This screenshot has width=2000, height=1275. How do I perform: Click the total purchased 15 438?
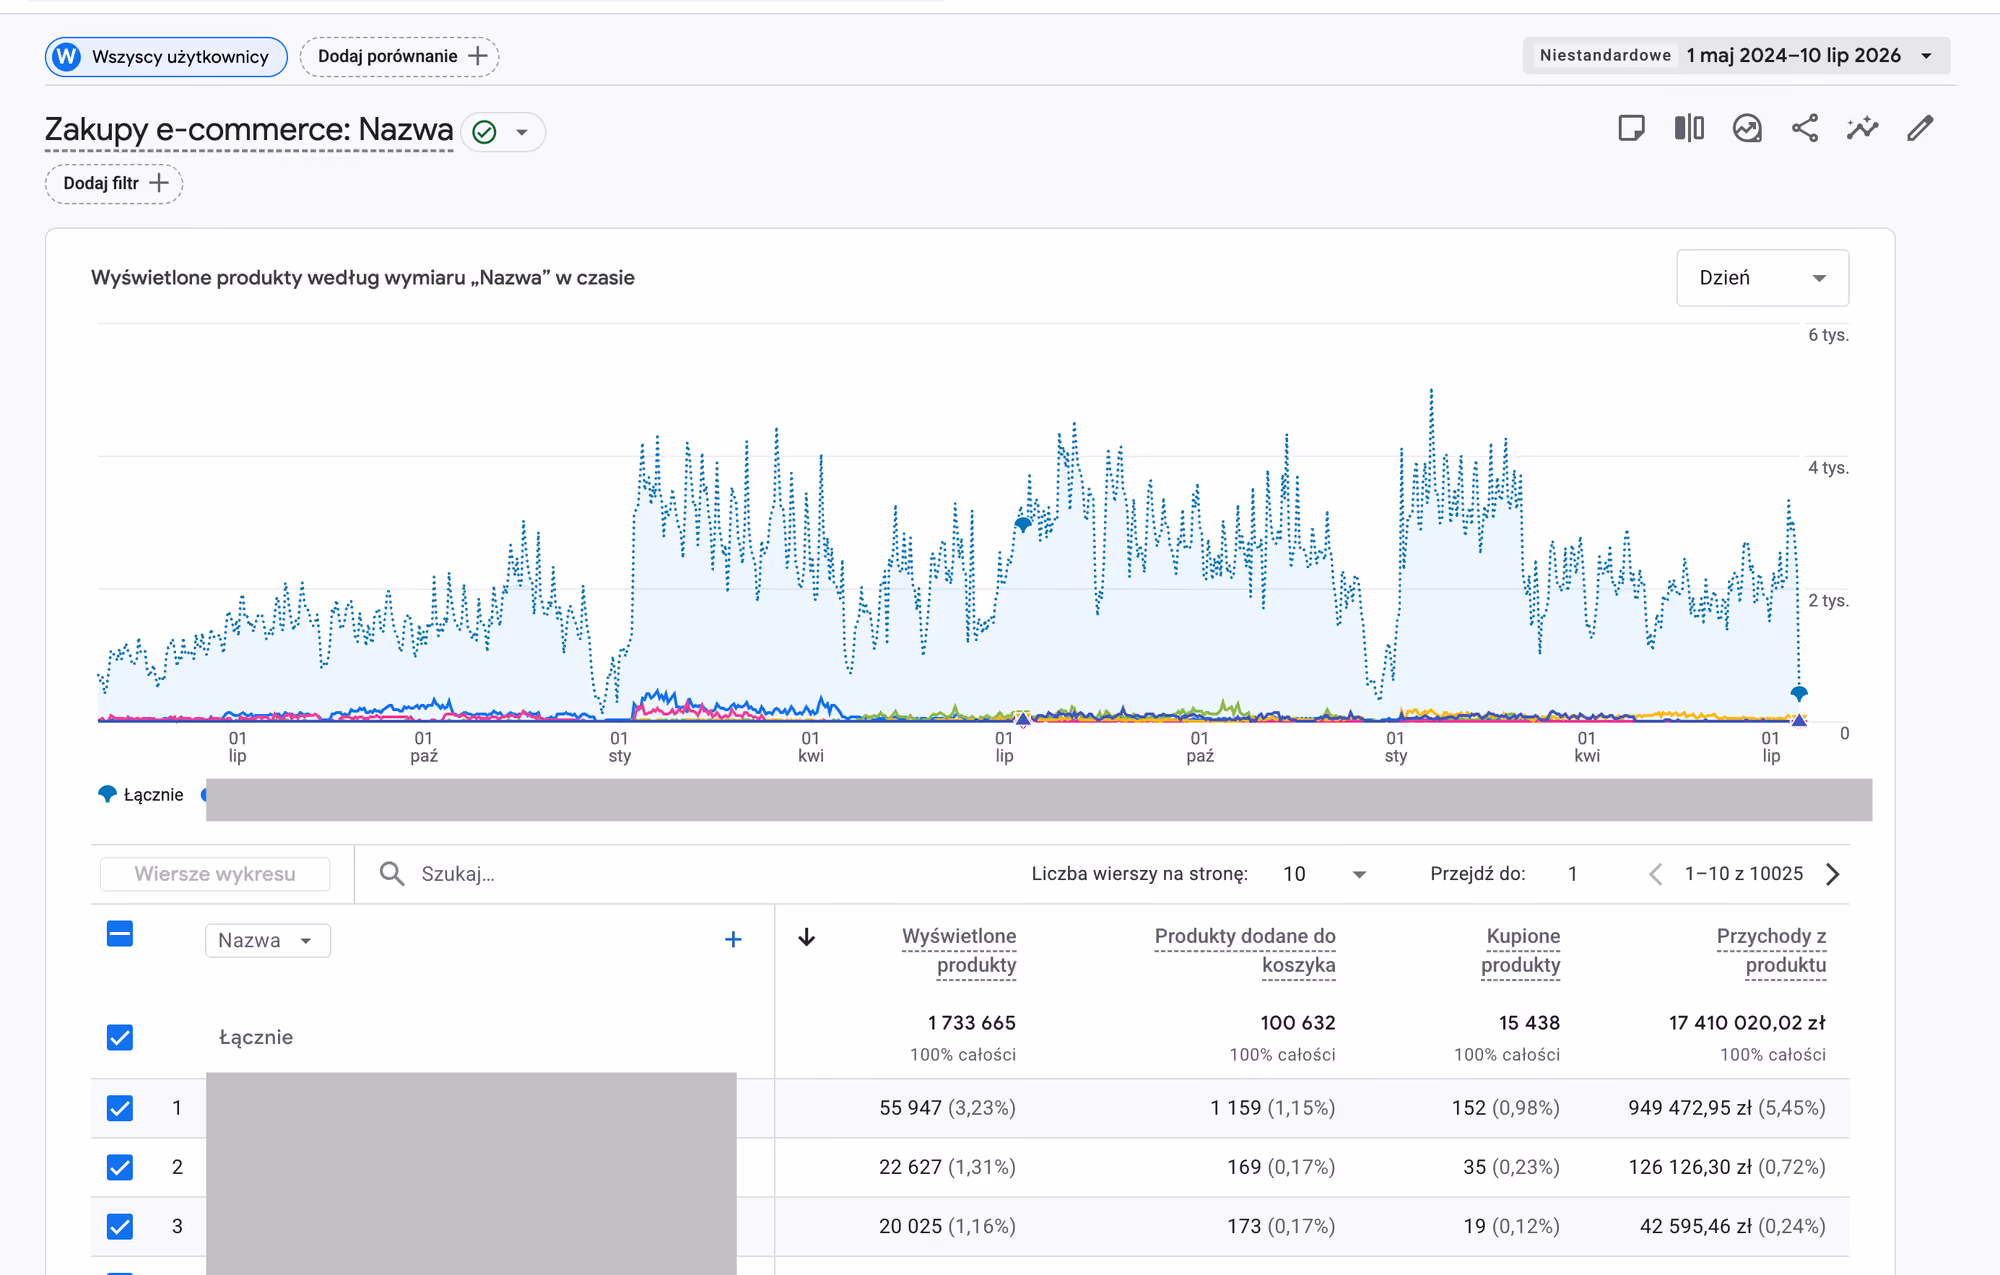1529,1023
